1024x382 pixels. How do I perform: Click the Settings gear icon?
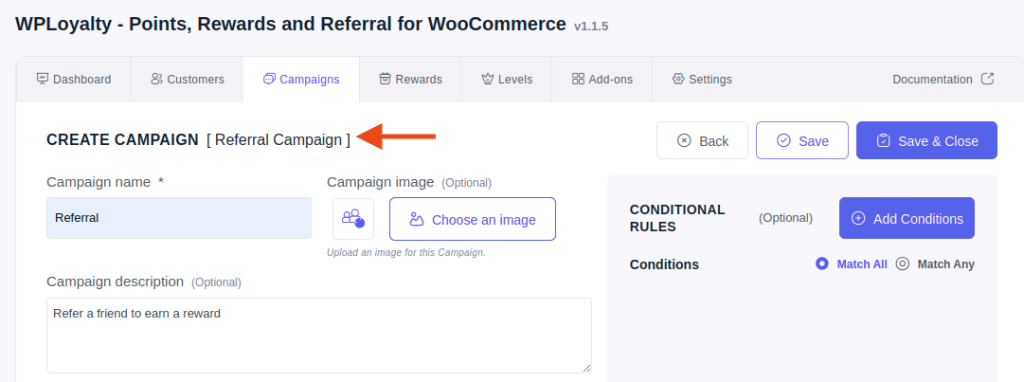678,79
